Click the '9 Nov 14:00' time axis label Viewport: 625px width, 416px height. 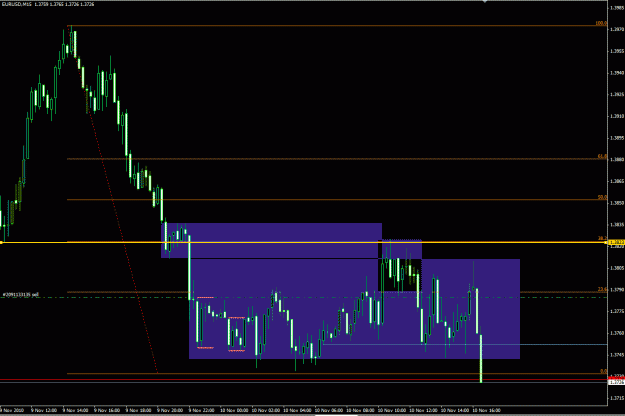coord(75,410)
